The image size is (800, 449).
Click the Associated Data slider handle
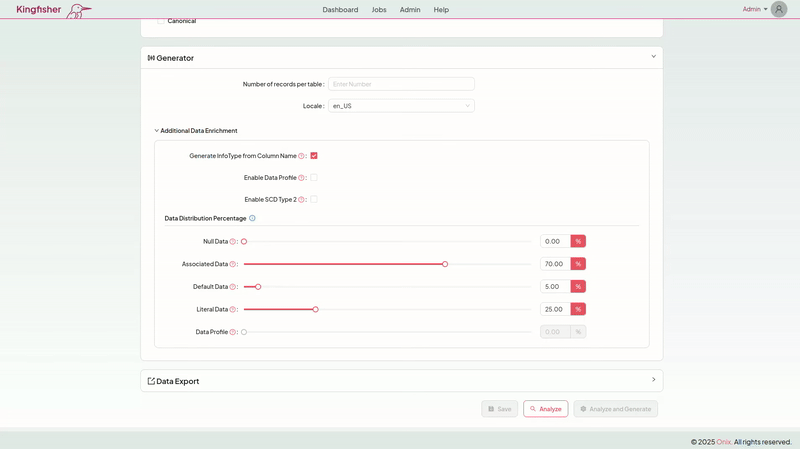tap(445, 264)
